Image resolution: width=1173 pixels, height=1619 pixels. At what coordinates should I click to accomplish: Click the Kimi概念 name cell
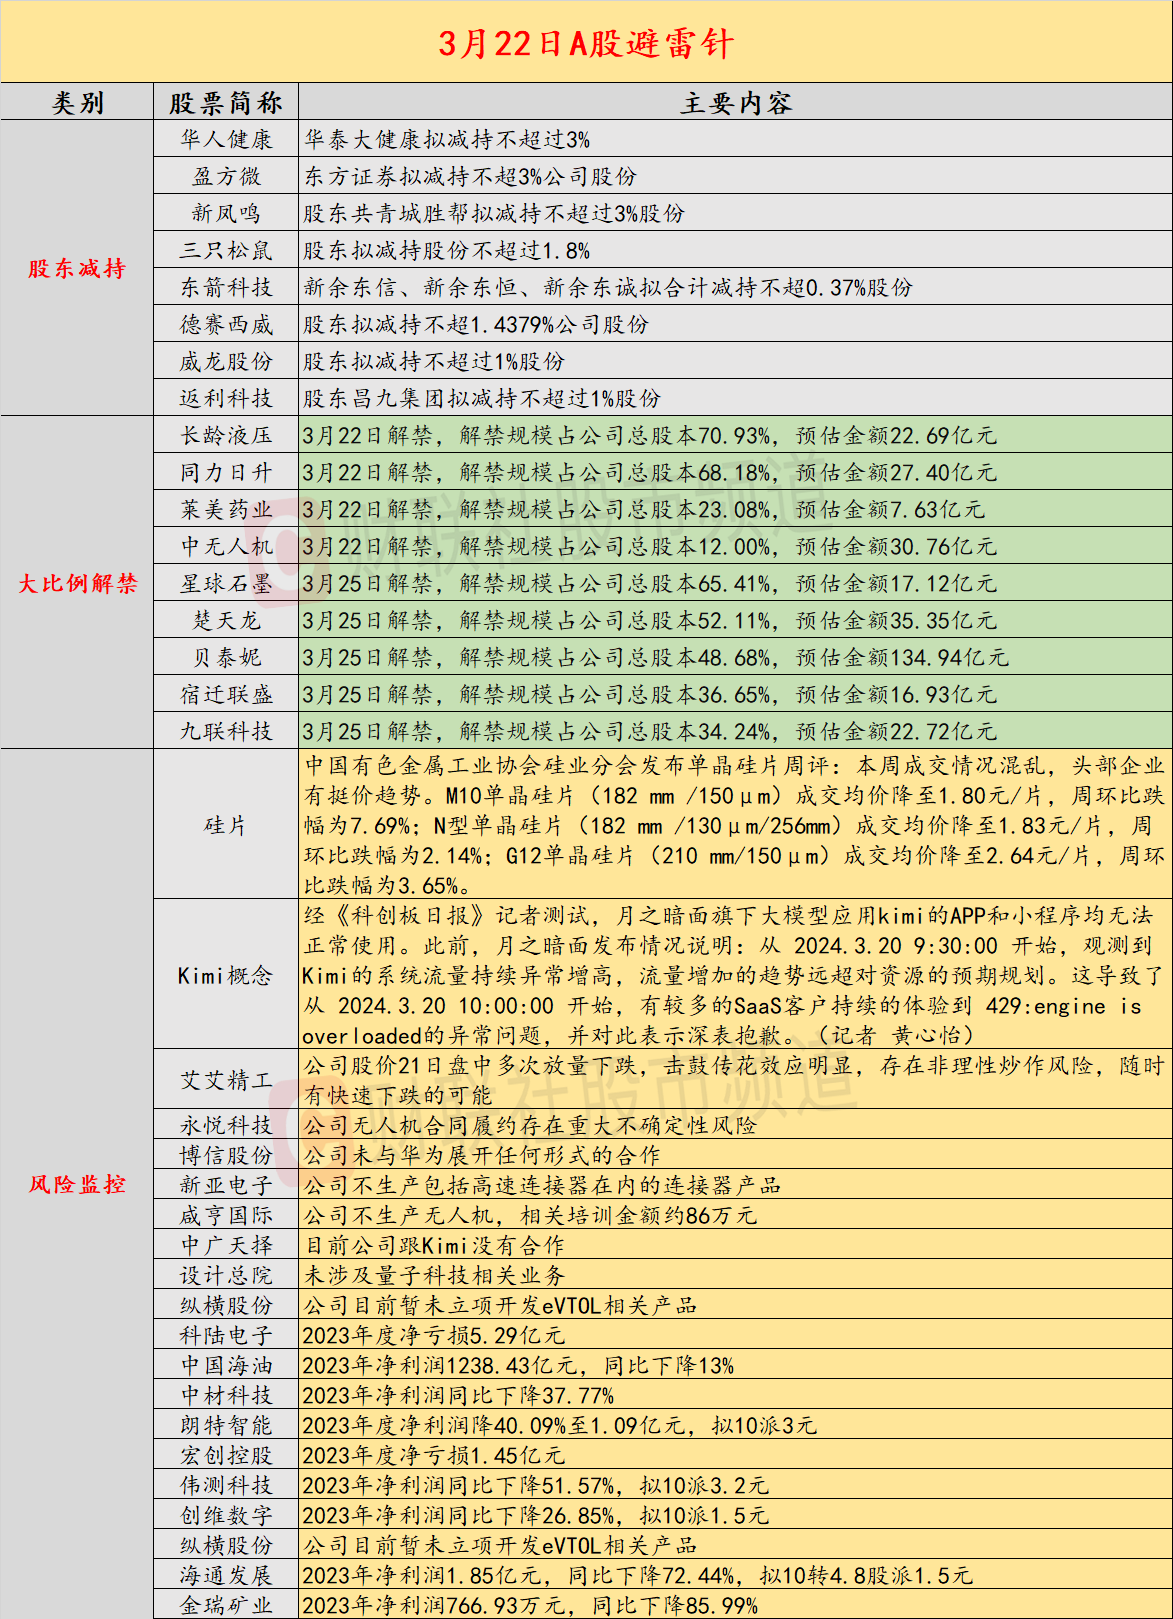point(226,974)
